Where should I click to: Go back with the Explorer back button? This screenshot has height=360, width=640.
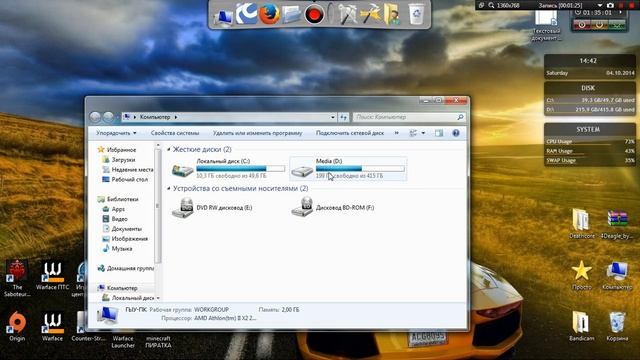click(x=95, y=117)
